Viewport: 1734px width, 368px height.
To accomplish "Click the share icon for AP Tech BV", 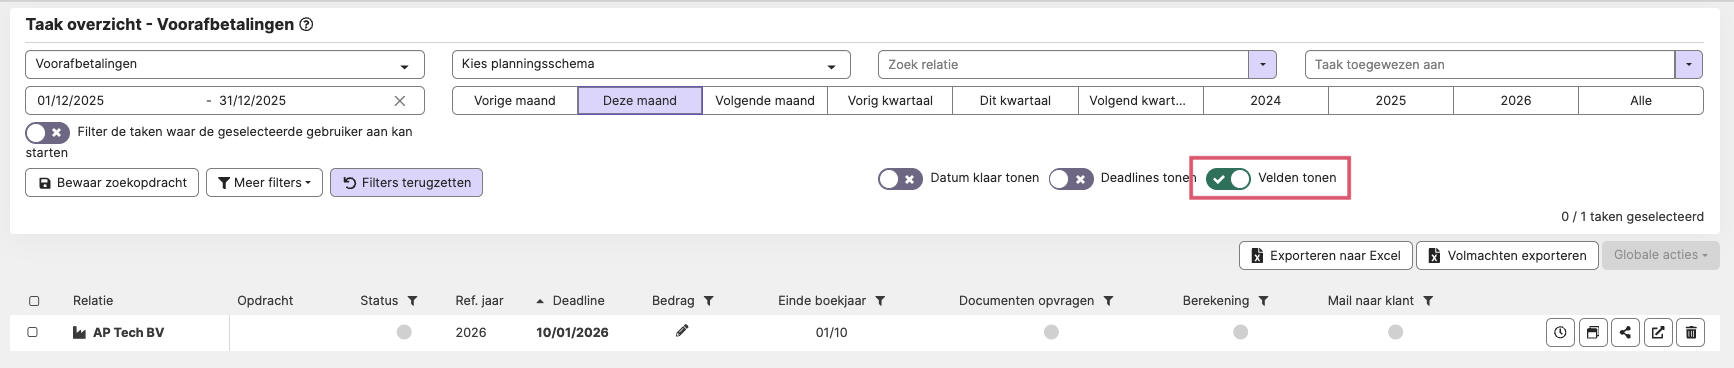I will pyautogui.click(x=1626, y=333).
